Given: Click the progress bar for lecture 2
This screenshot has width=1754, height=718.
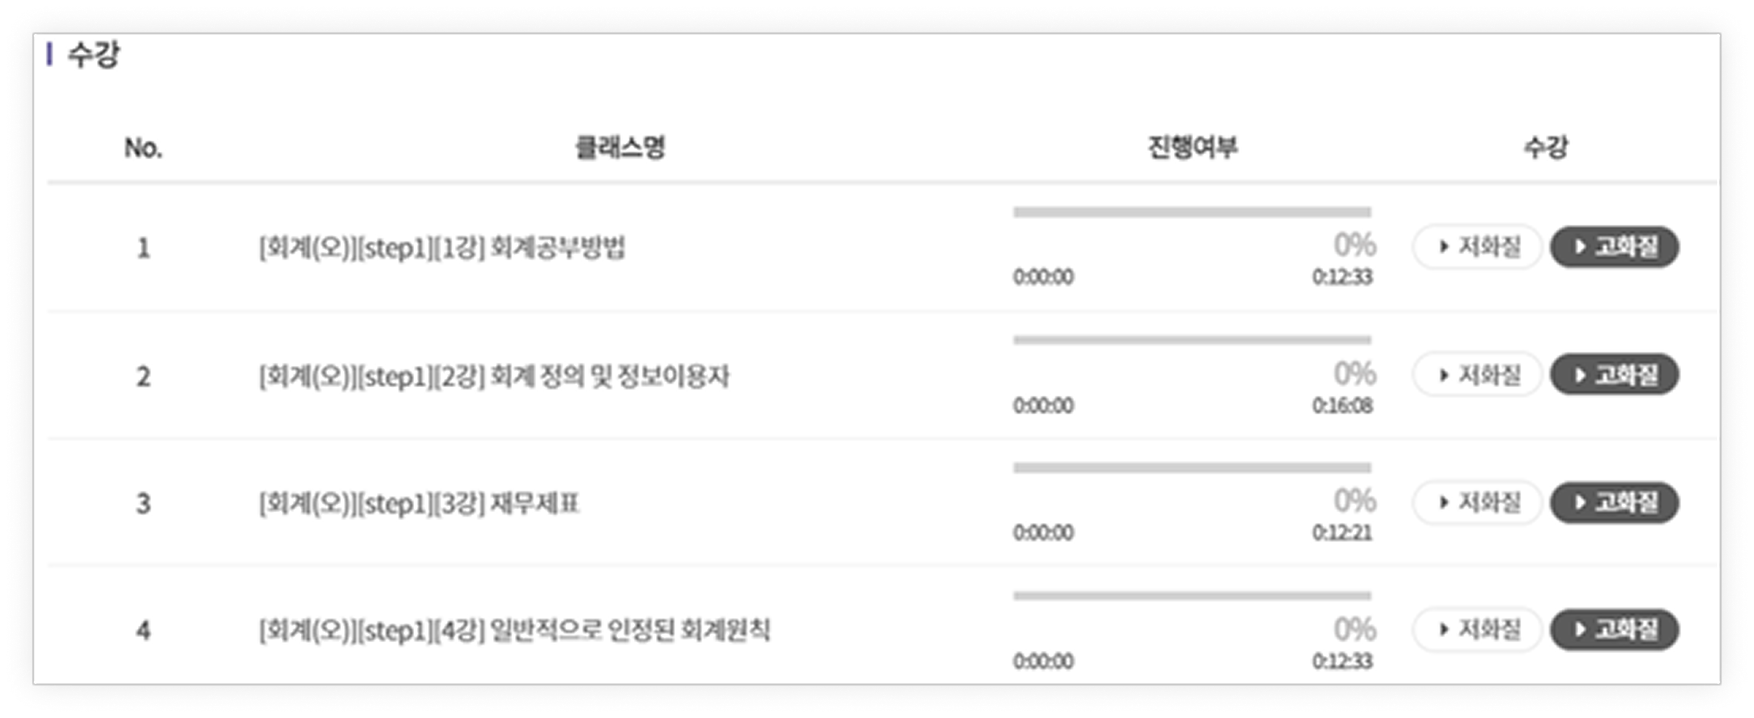Looking at the screenshot, I should (x=1192, y=340).
